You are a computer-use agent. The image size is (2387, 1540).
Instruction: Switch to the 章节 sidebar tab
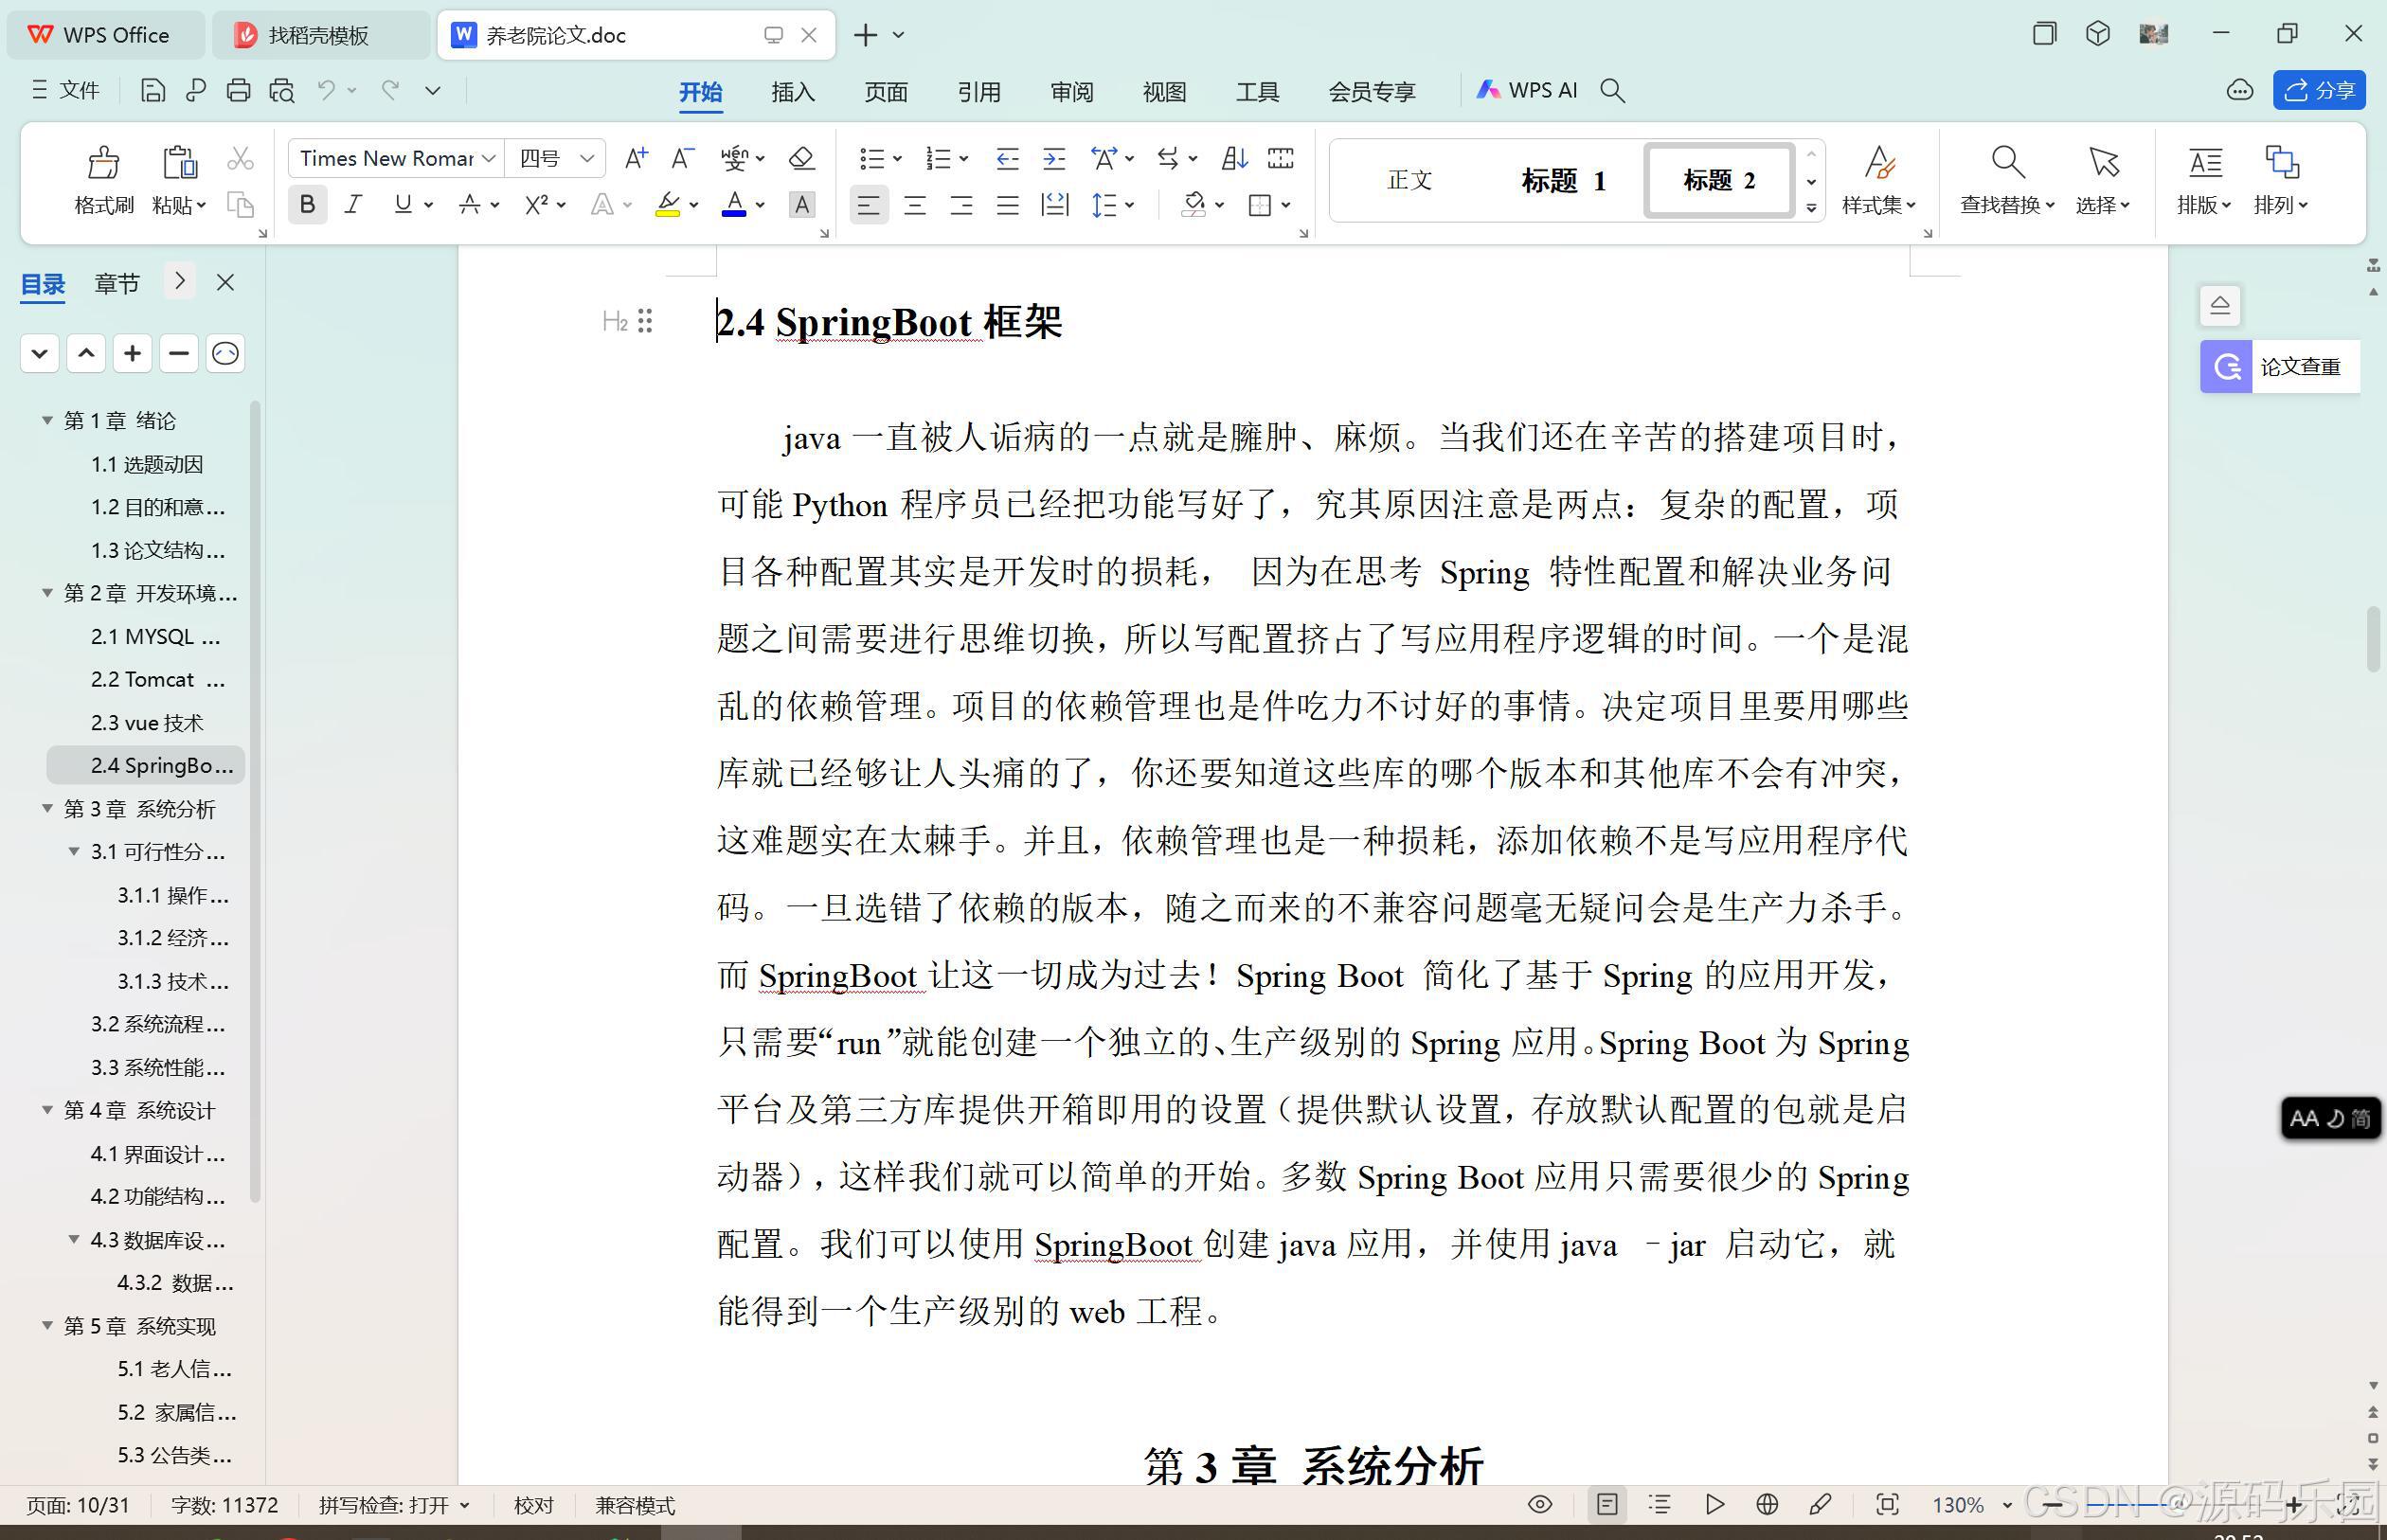116,283
